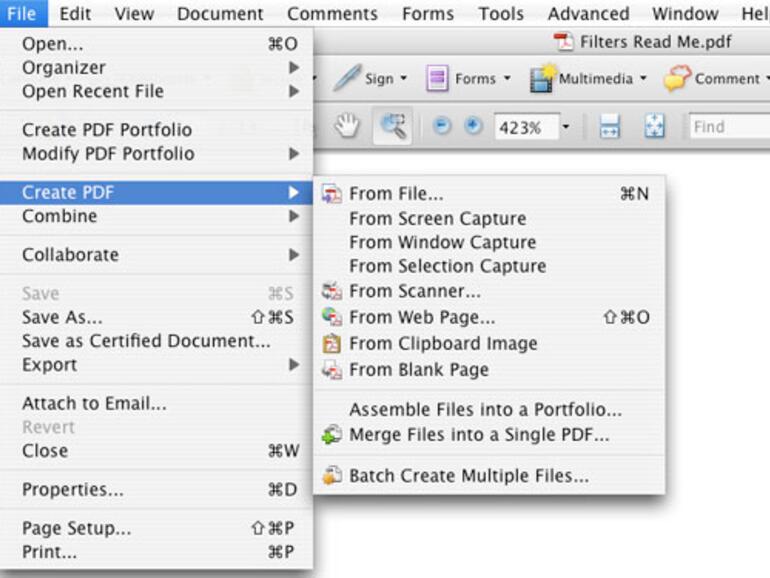The image size is (770, 578).
Task: Choose Save as Certified Document
Action: [x=146, y=341]
